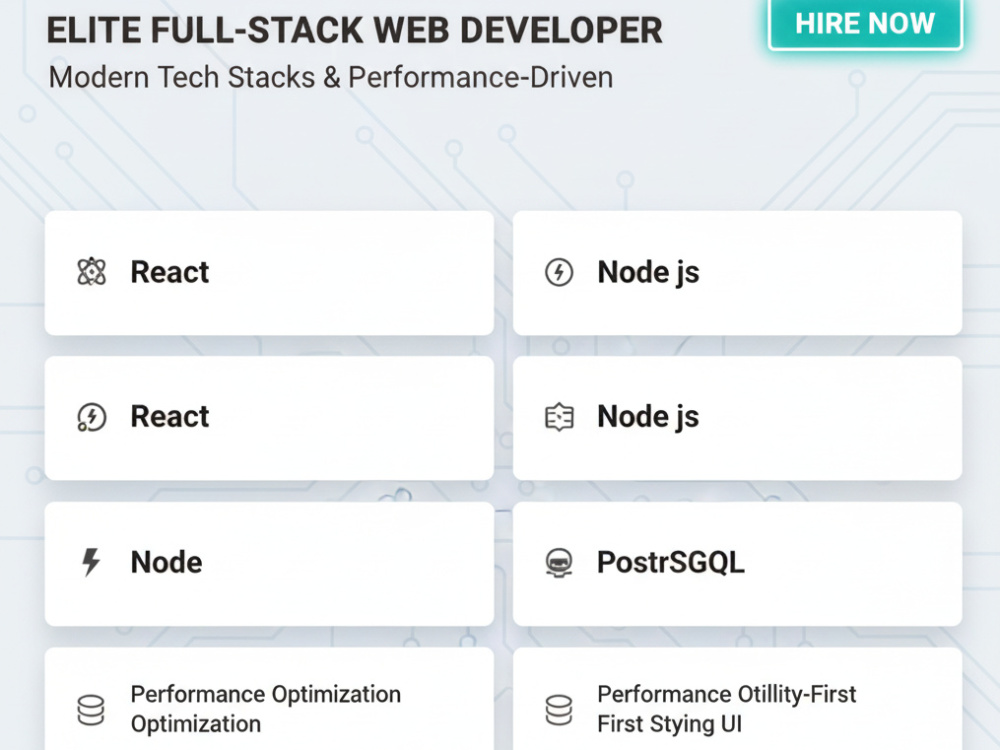1000x750 pixels.
Task: Click the database icon beside Performance Otillity-First
Action: pos(559,710)
